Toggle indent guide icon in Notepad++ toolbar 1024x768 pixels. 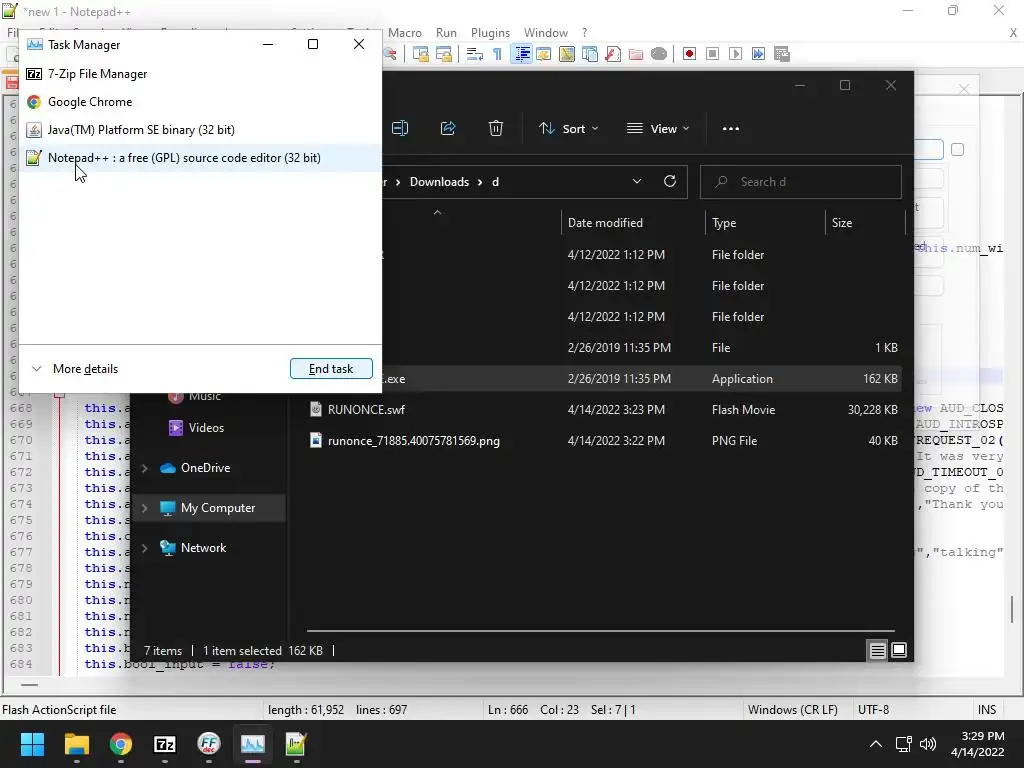point(522,54)
